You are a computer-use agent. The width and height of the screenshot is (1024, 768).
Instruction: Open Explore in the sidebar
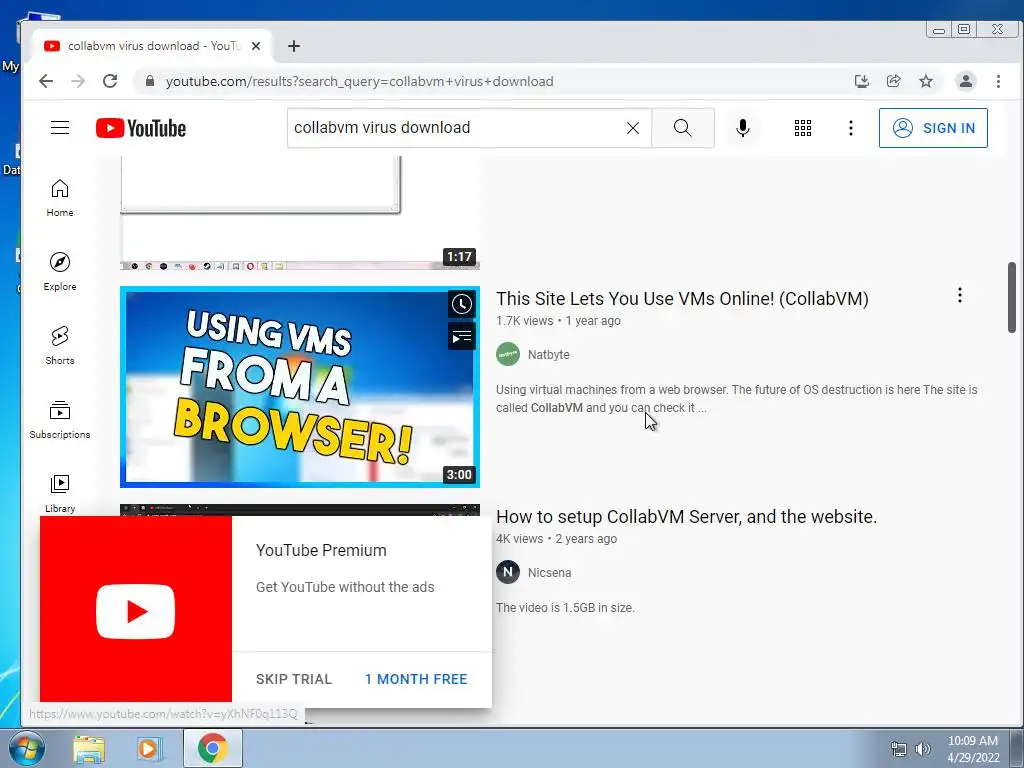coord(60,272)
